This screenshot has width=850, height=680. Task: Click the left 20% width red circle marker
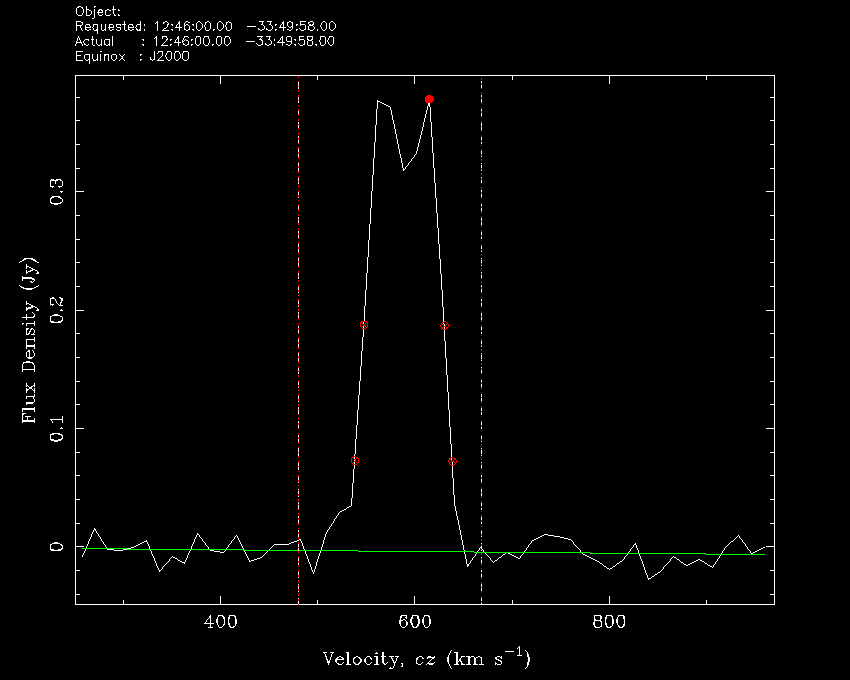355,461
